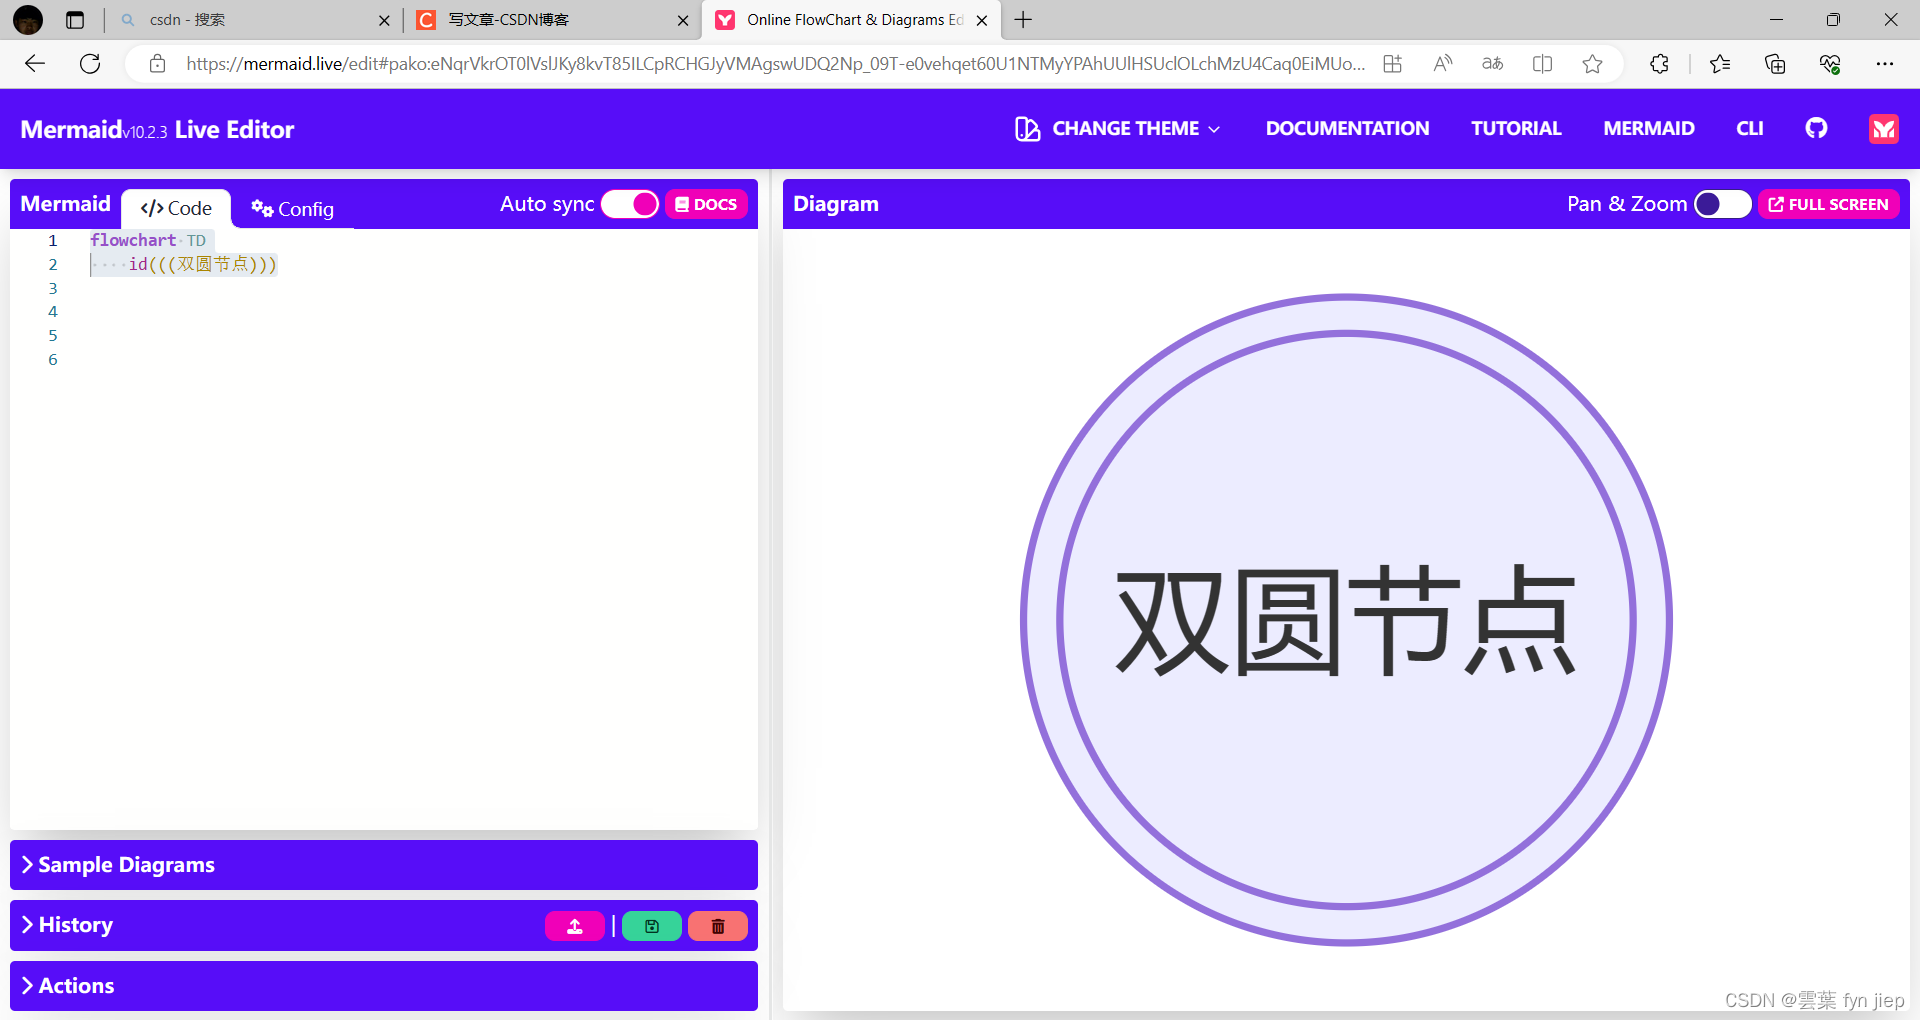Open a new browser tab
1920x1020 pixels.
pos(1023,20)
